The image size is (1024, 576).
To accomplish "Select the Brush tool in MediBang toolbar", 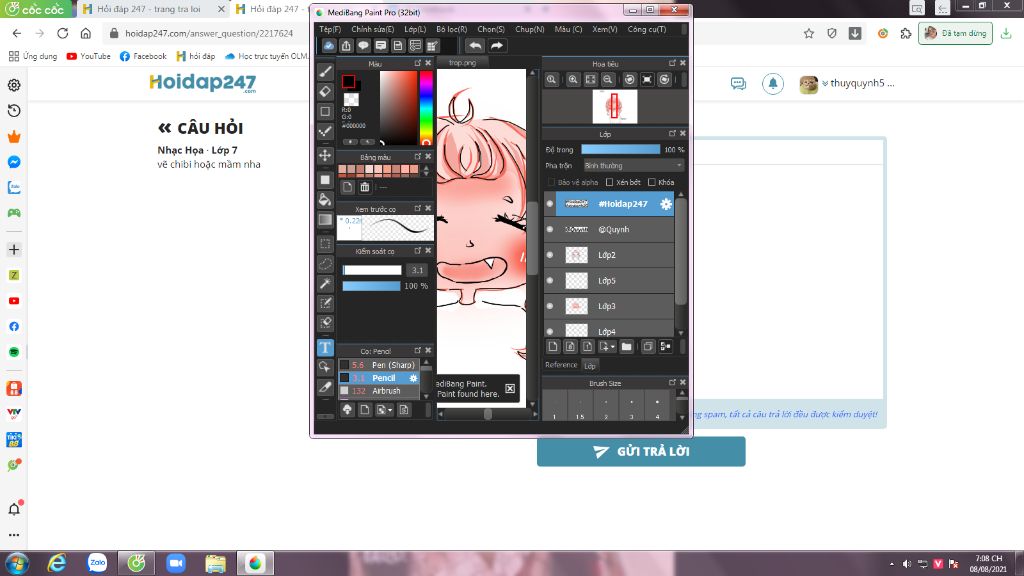I will coord(325,71).
